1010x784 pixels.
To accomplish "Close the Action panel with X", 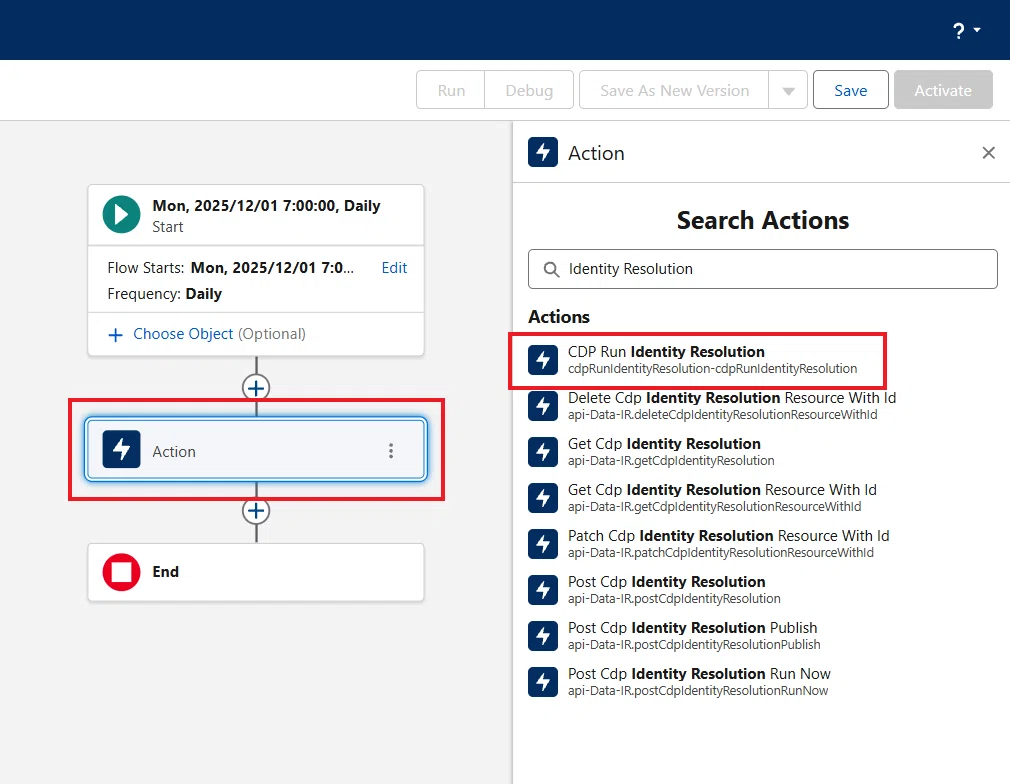I will coord(988,153).
